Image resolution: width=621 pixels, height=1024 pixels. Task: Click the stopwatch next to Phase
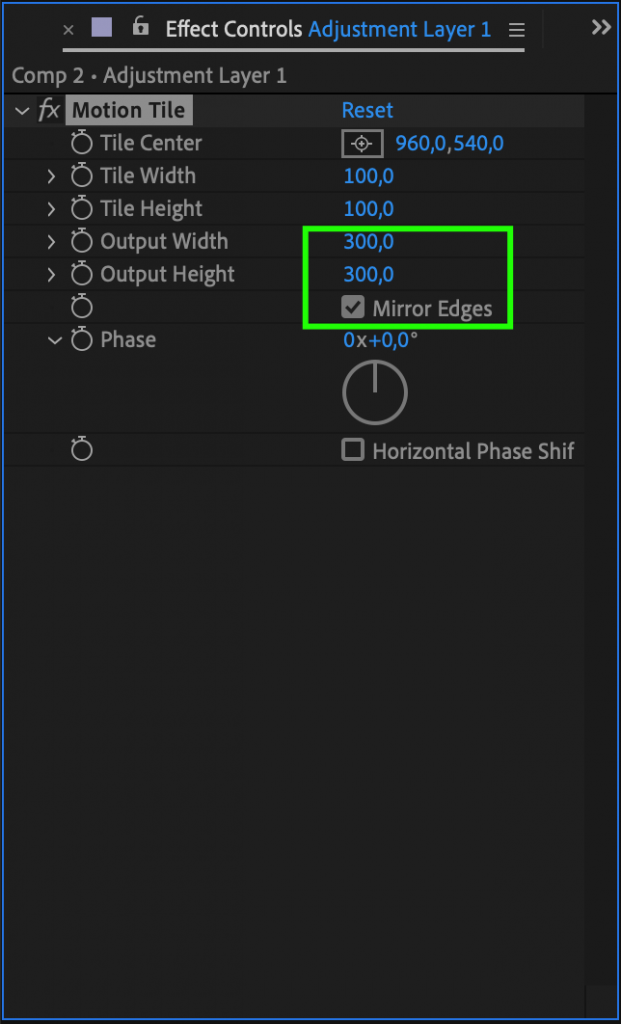pos(80,340)
